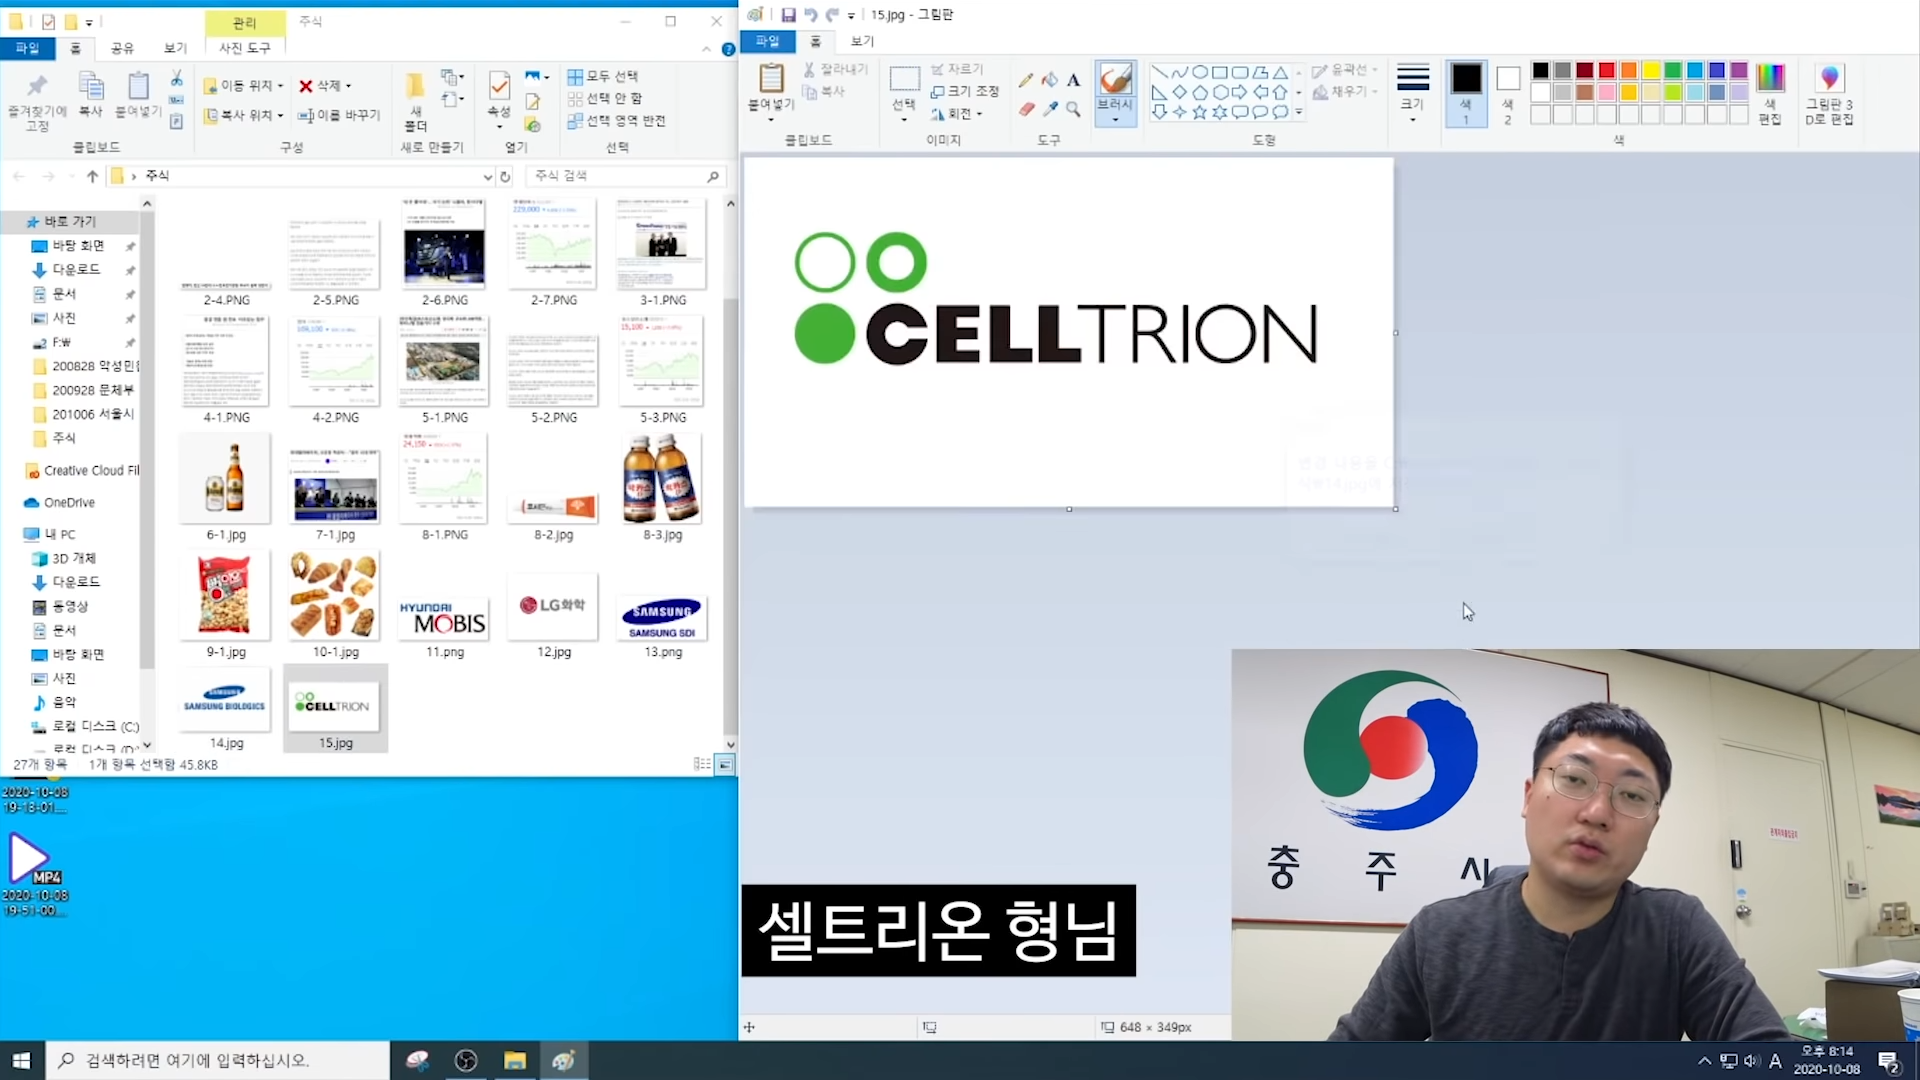Select the 13.png Samsung SDI thumbnail
Viewport: 1920px width, 1080px height.
(x=662, y=616)
